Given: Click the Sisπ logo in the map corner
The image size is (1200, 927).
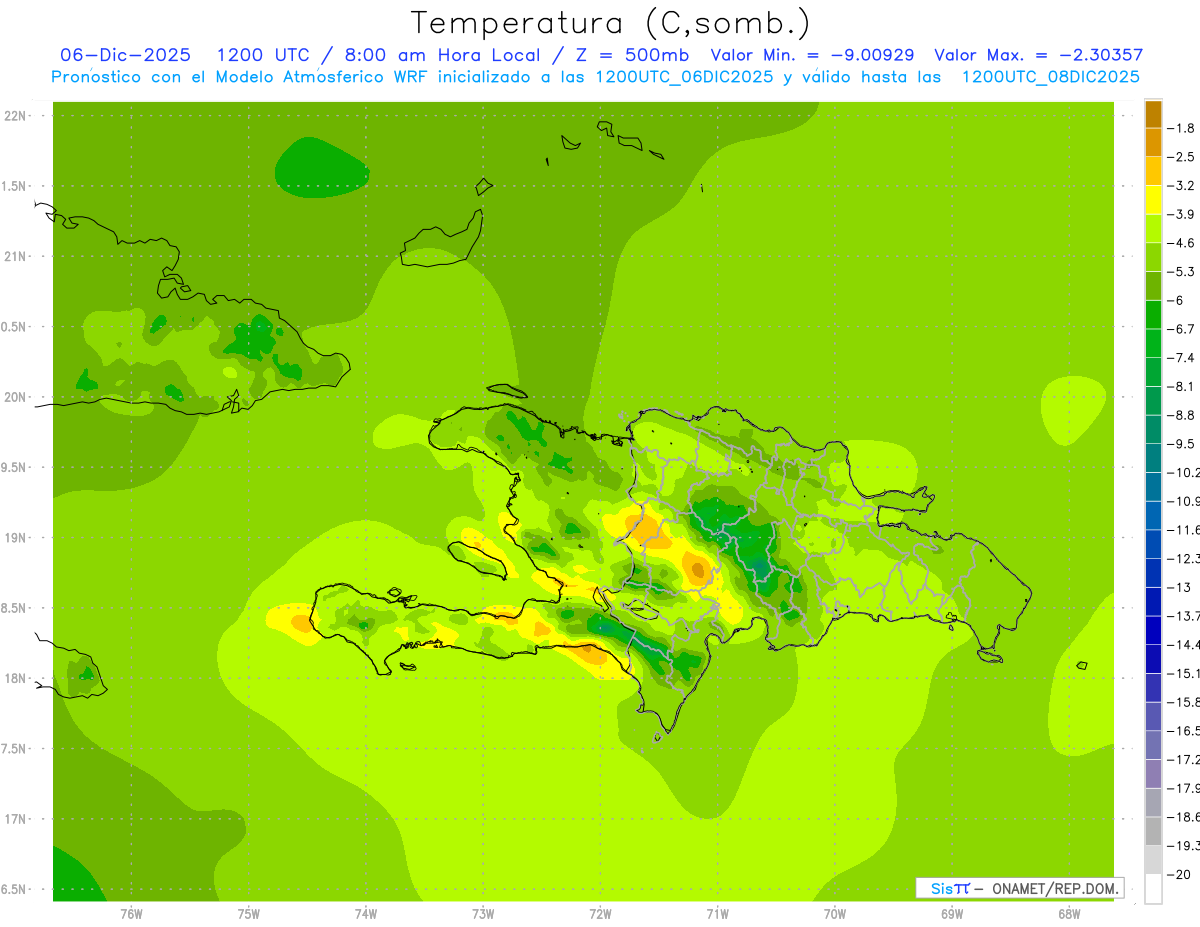Looking at the screenshot, I should pyautogui.click(x=950, y=888).
